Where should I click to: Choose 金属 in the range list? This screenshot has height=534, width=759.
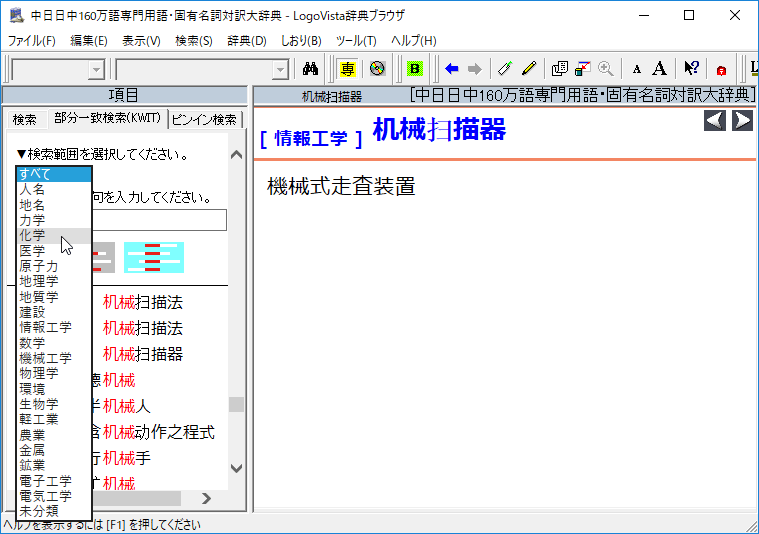[54, 450]
